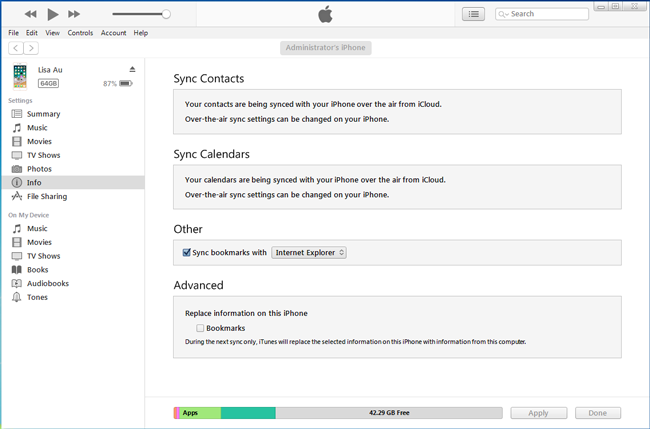Open the Help menu
650x429 pixels.
pos(141,33)
